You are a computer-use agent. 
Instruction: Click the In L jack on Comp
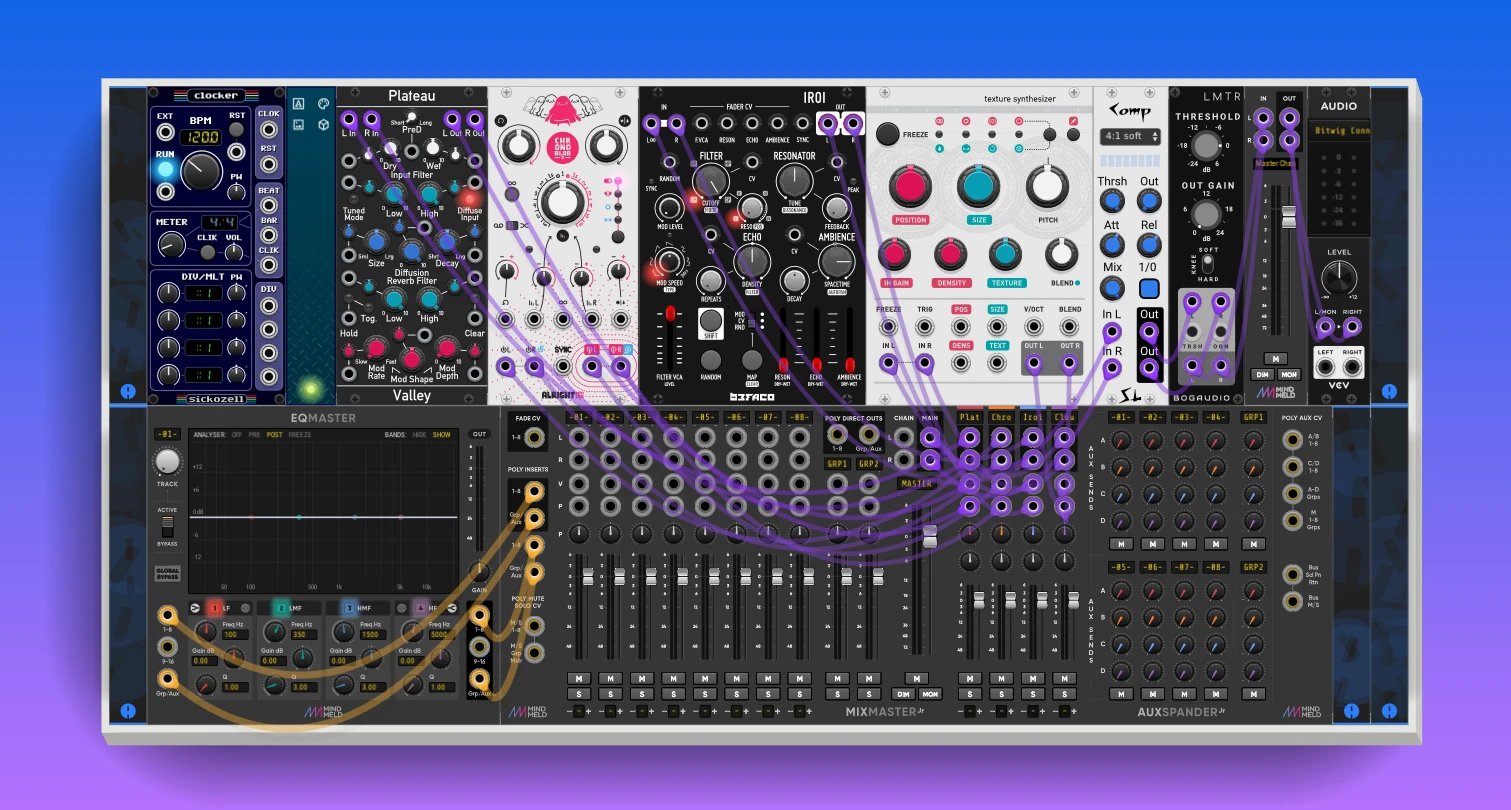tap(1112, 330)
